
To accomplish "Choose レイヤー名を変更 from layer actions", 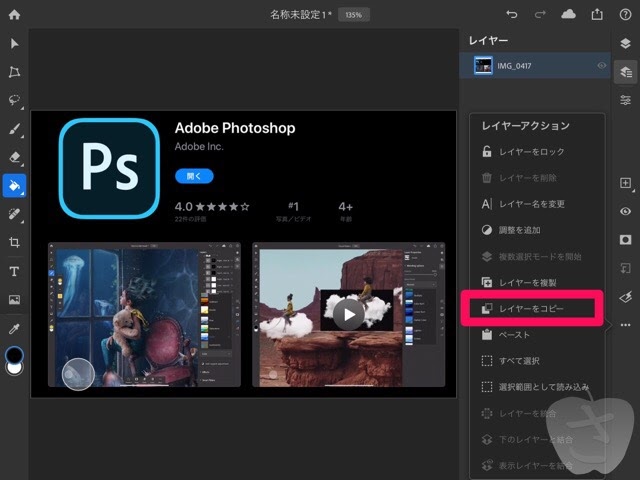I will coord(537,204).
